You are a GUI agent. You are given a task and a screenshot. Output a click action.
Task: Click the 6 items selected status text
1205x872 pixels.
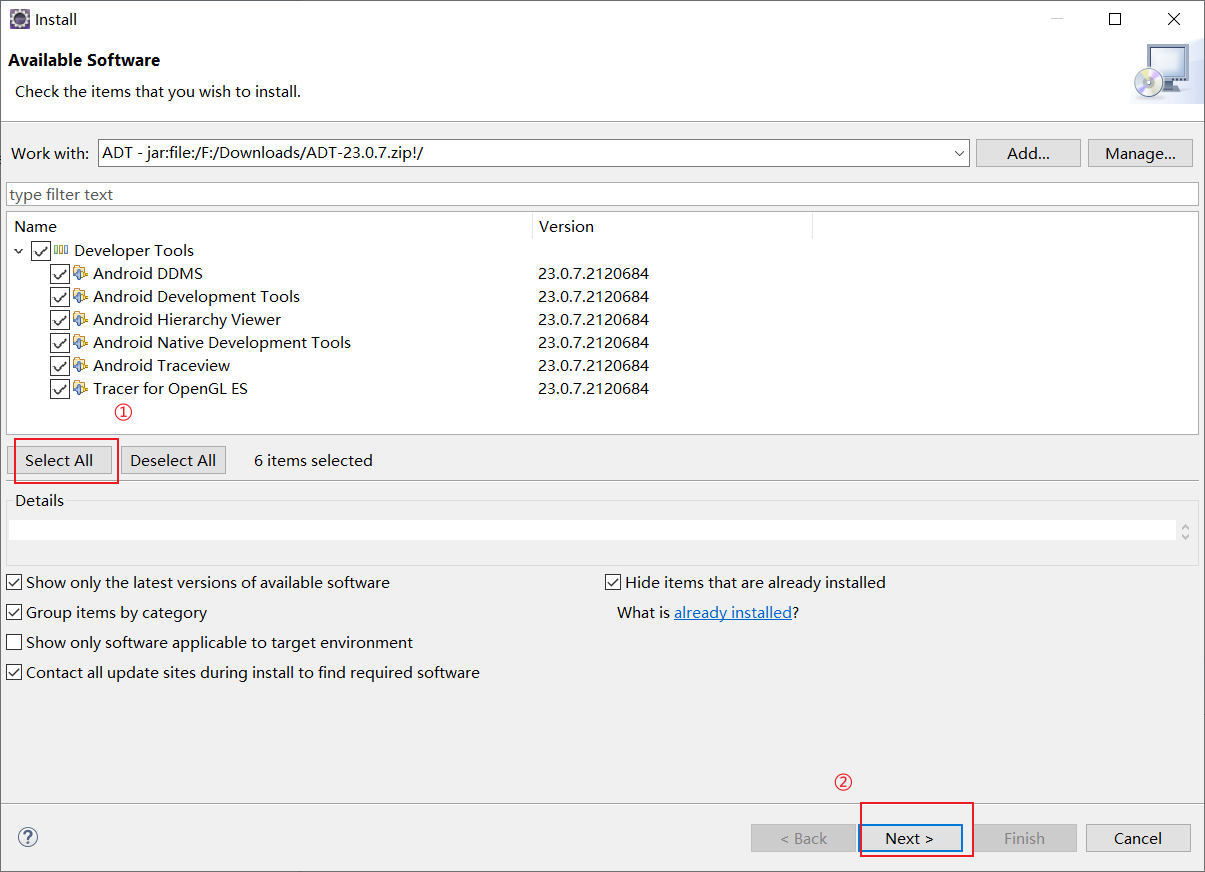pos(313,460)
